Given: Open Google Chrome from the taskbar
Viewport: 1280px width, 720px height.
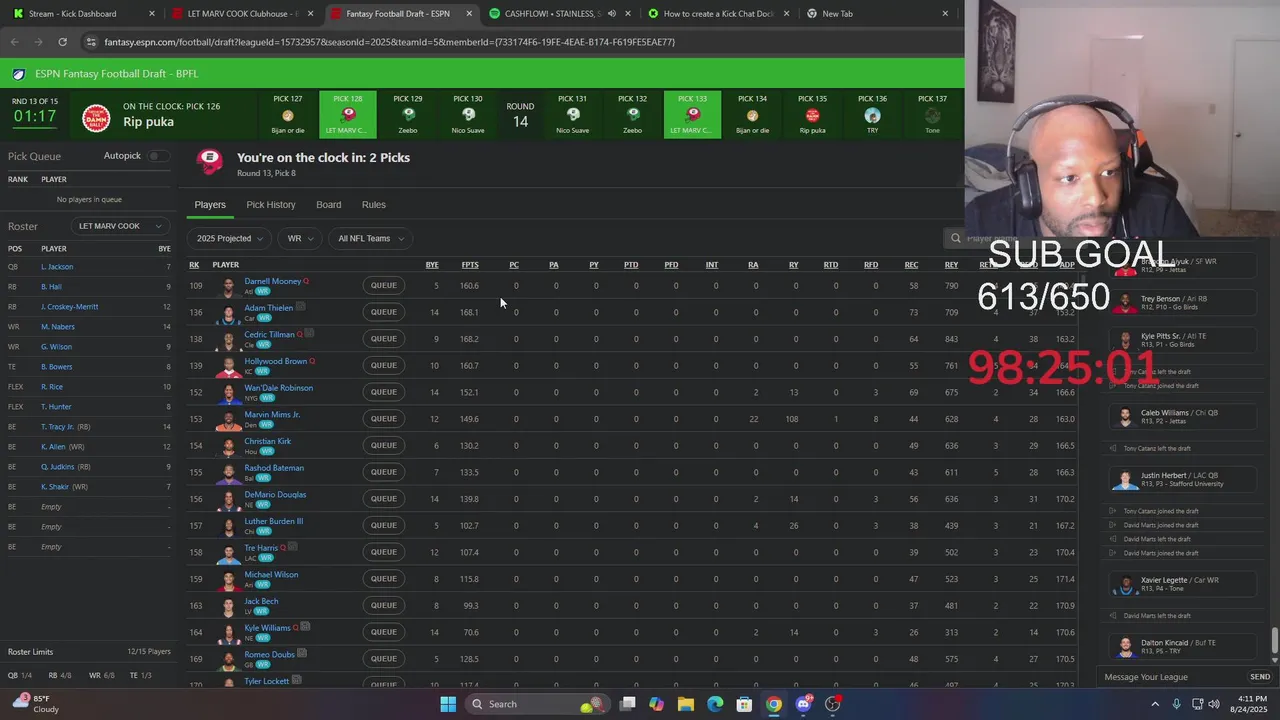Looking at the screenshot, I should [774, 704].
